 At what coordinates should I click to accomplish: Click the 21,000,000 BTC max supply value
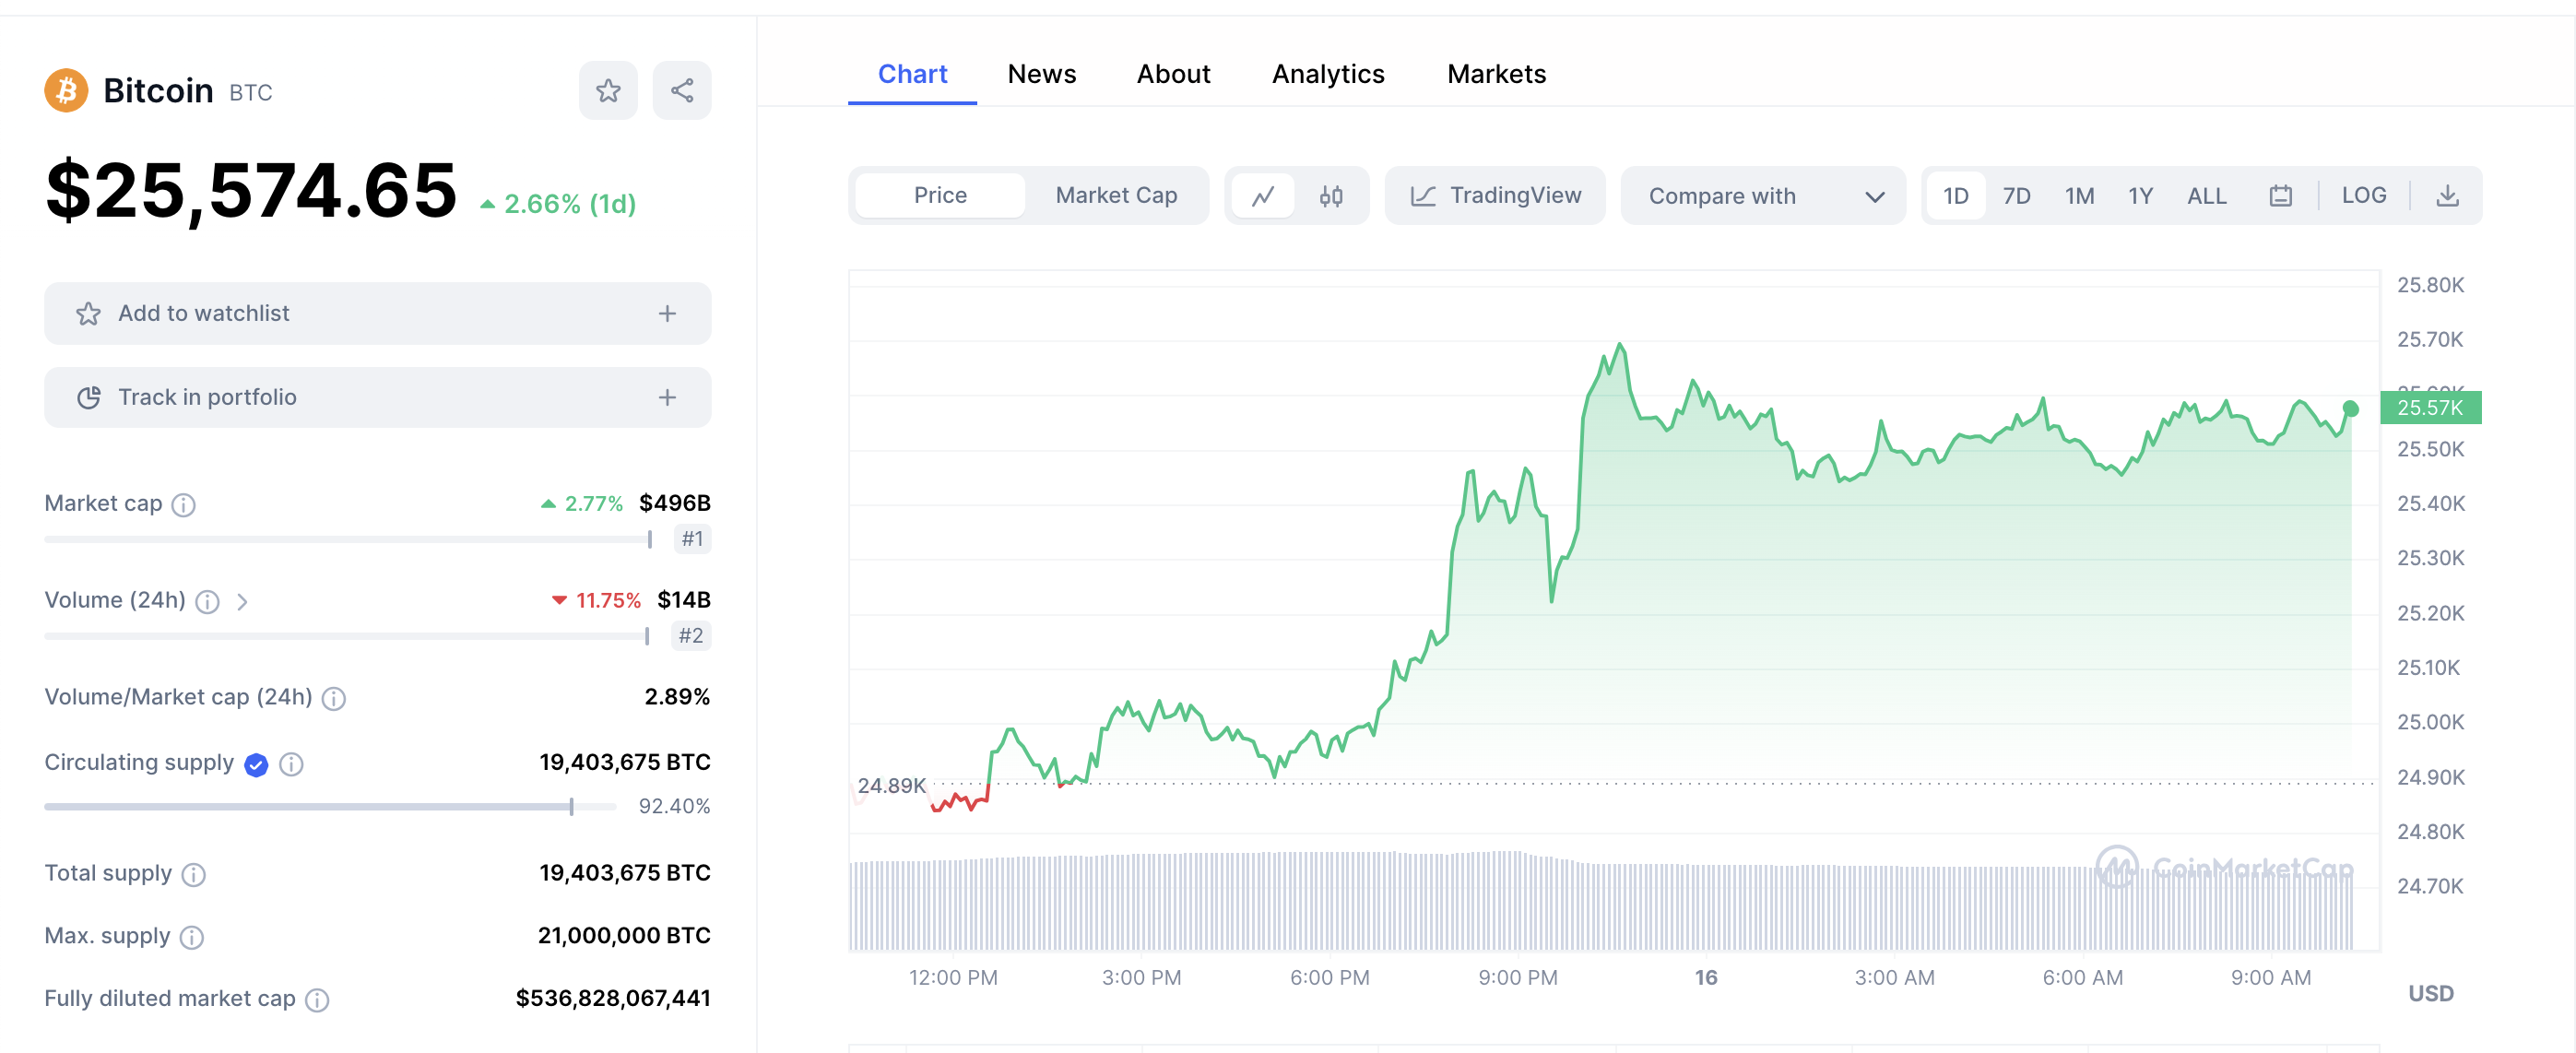(x=624, y=937)
